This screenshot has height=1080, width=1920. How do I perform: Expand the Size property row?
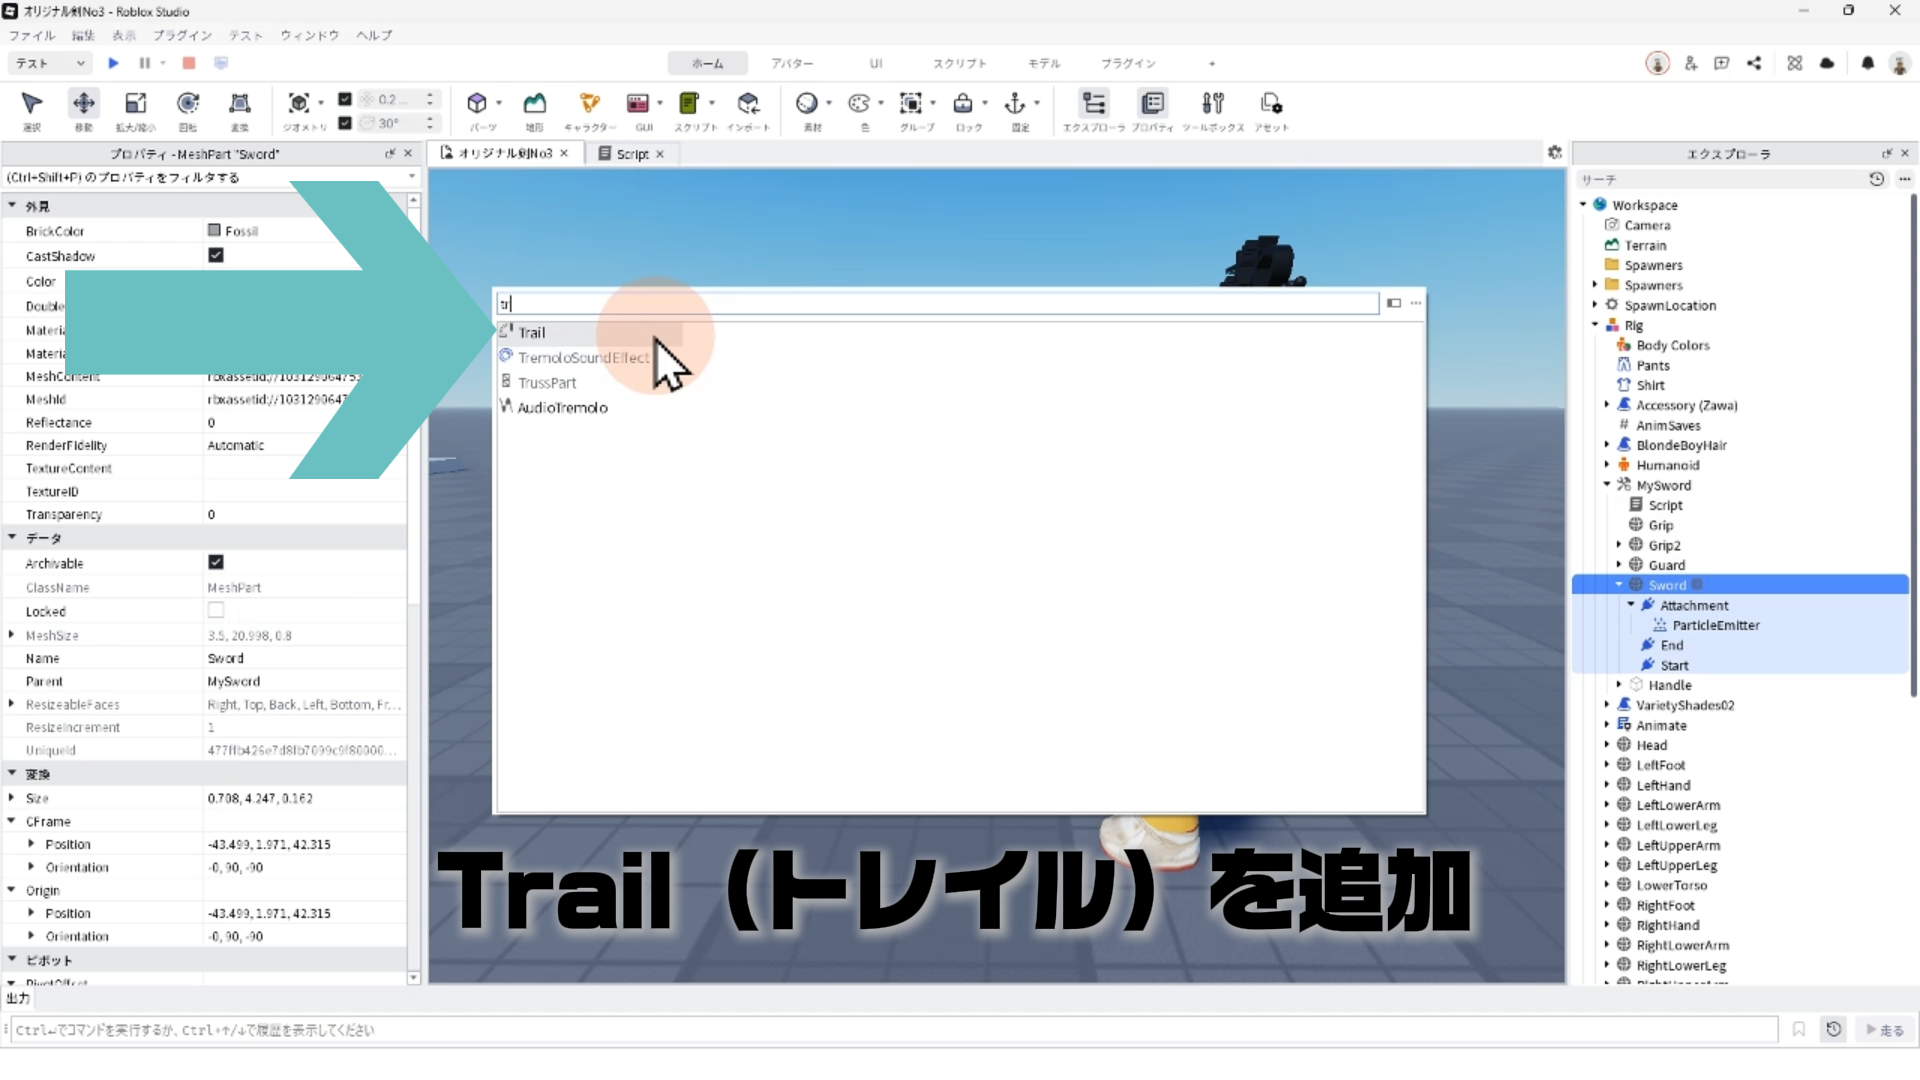[x=12, y=798]
